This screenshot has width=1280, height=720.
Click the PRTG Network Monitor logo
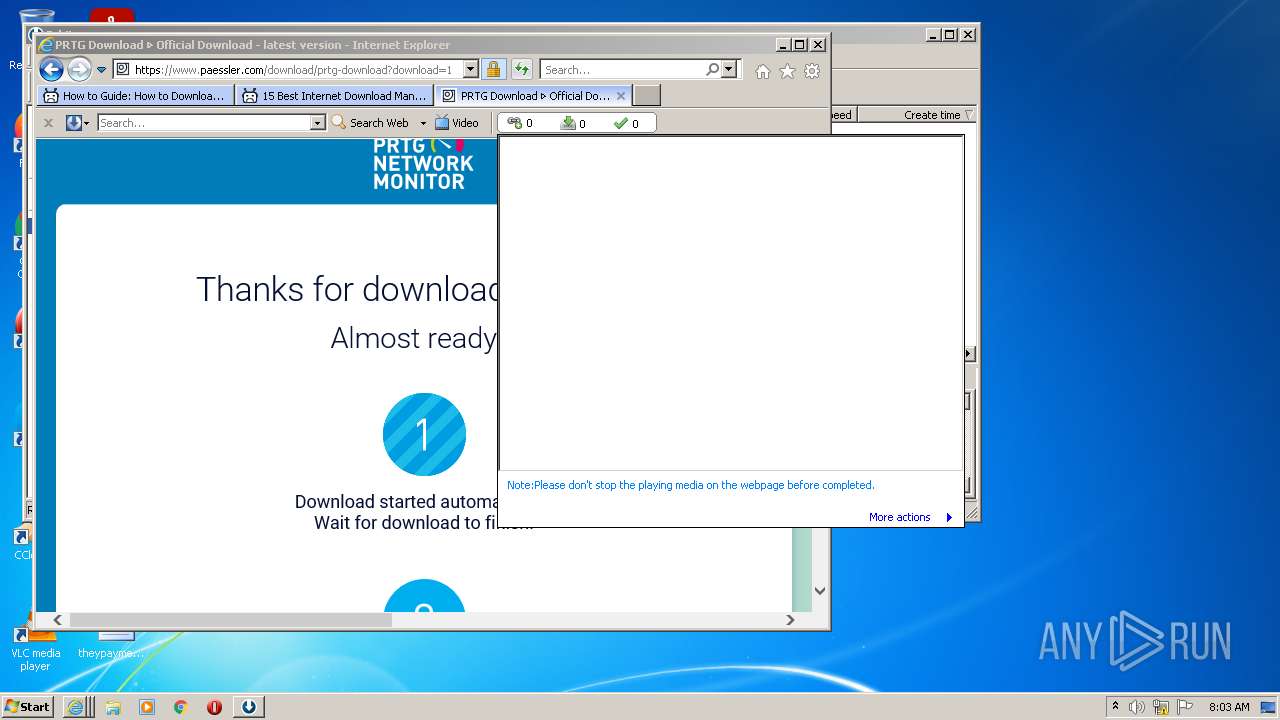423,164
